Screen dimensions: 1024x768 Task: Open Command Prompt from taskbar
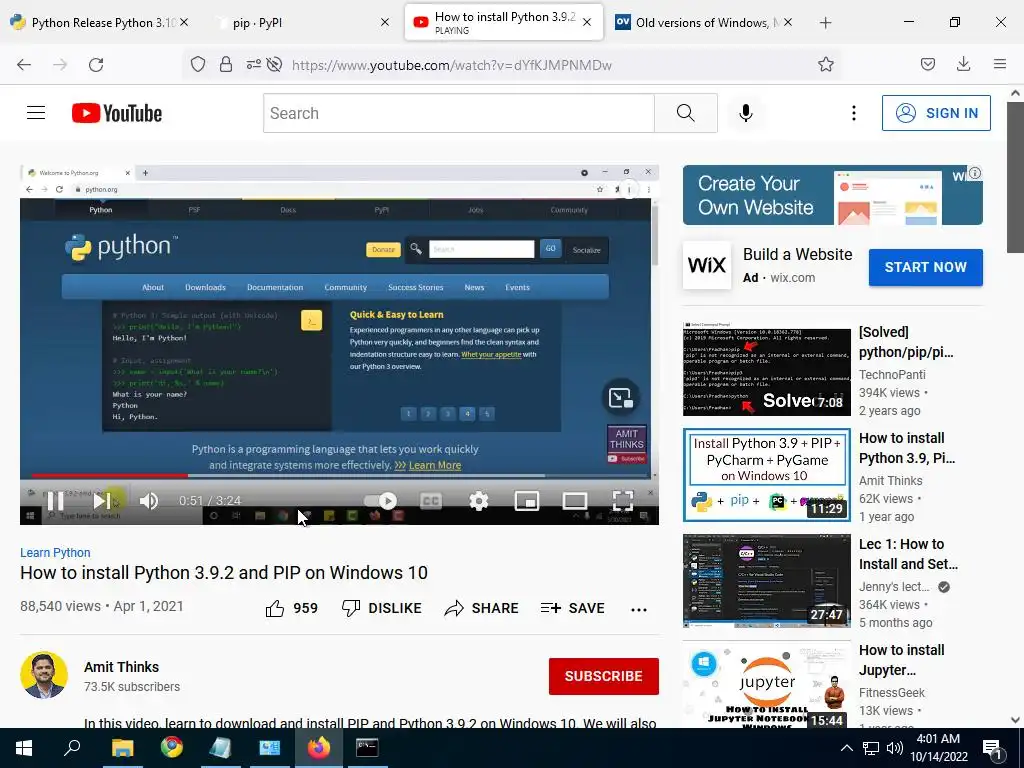367,748
